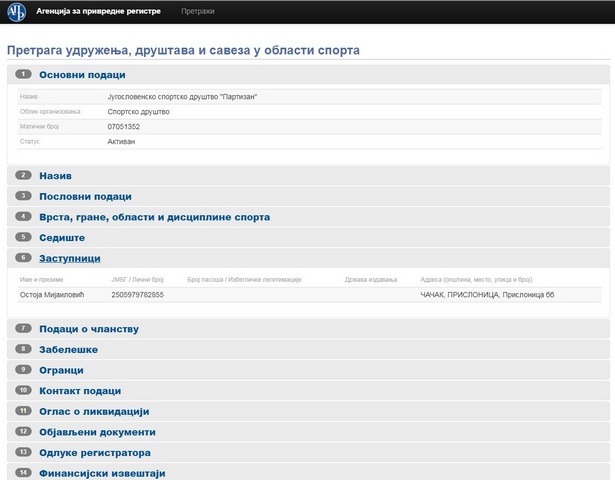Click the APR agency logo icon

[16, 12]
